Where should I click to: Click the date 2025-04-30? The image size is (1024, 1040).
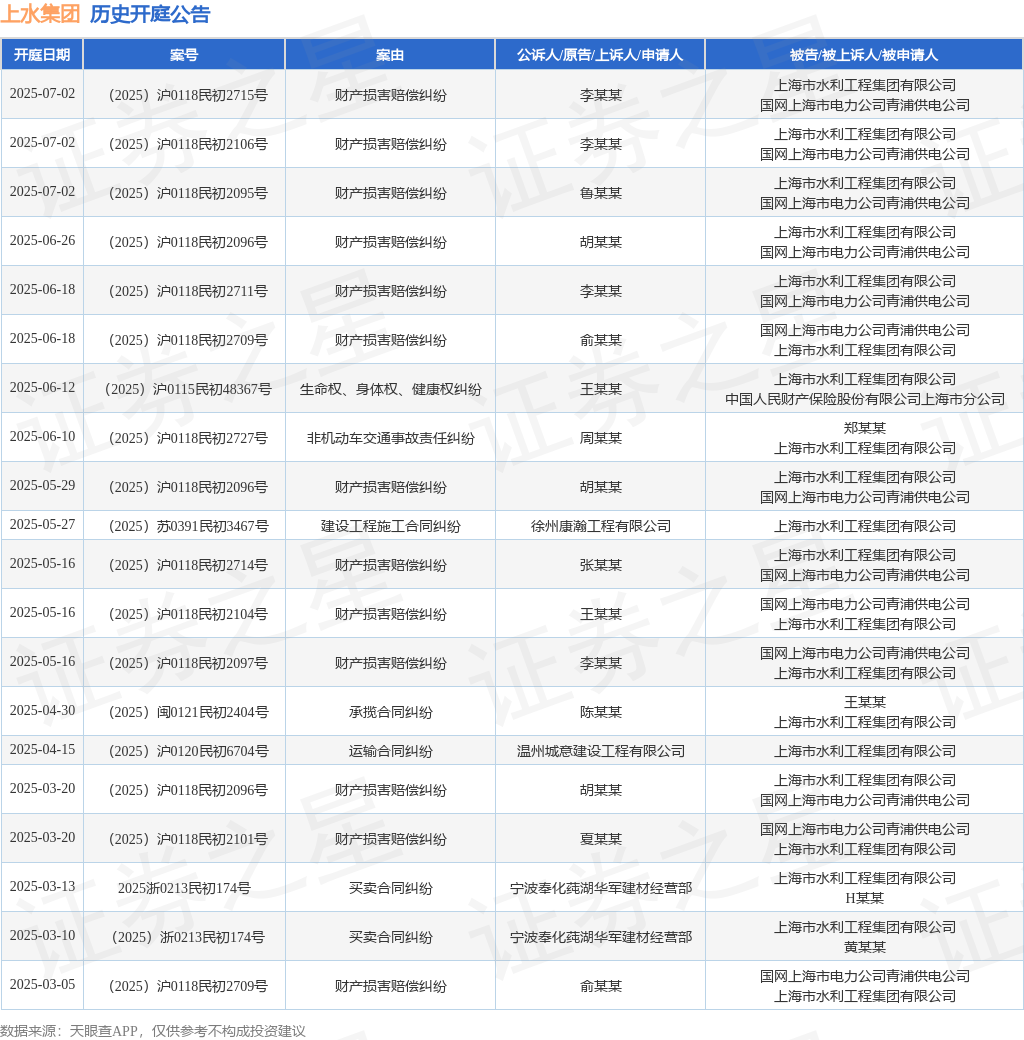point(42,710)
